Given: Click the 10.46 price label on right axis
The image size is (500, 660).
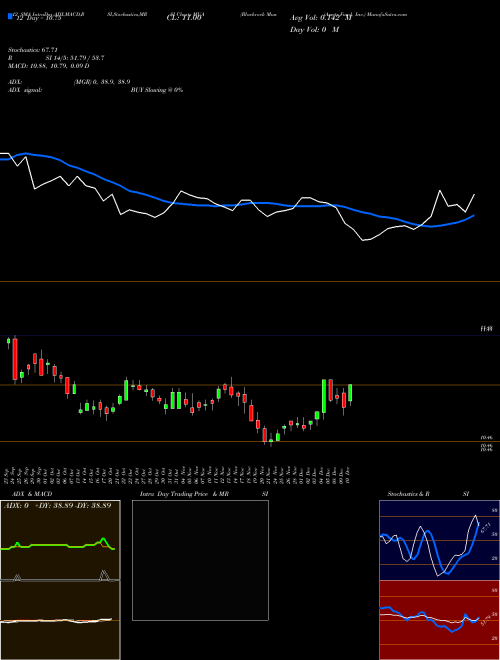Looking at the screenshot, I should 487,438.
